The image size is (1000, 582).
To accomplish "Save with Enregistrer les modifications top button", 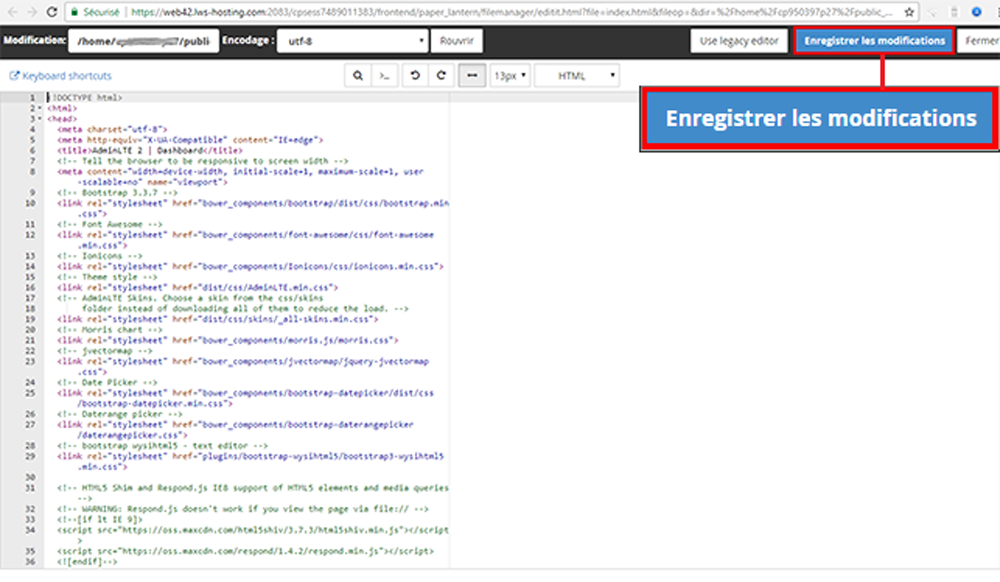I will 874,41.
